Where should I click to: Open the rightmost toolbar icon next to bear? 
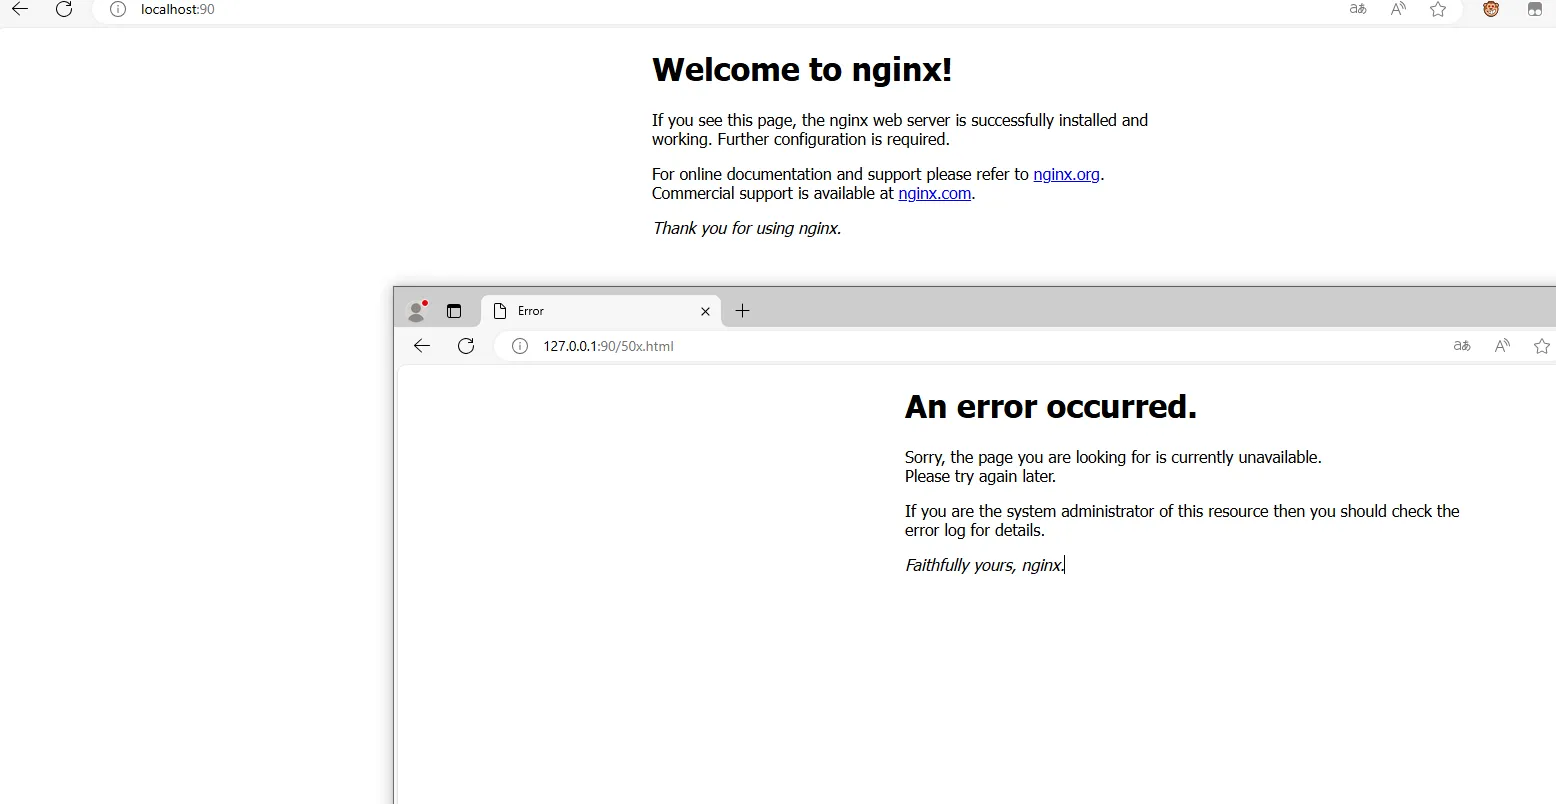1535,9
